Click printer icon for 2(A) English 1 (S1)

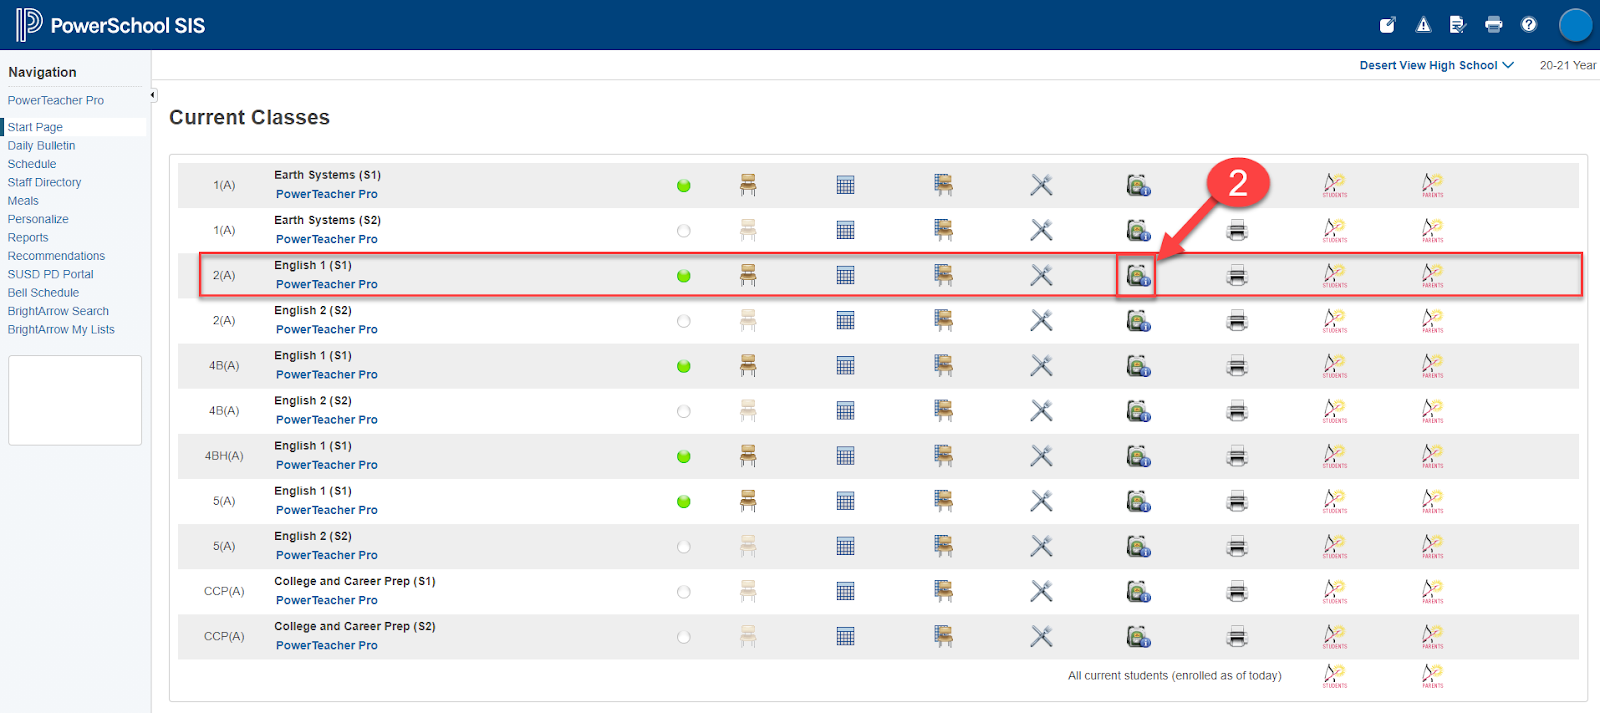(x=1237, y=275)
